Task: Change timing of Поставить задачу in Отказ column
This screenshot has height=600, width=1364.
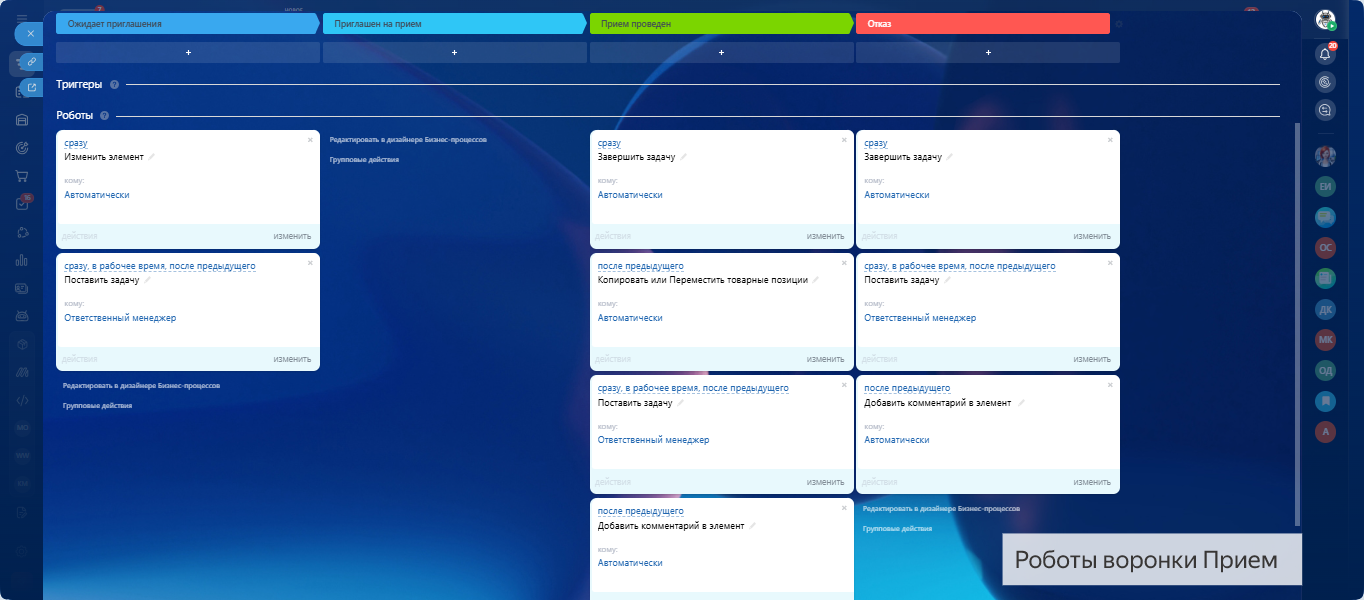Action: (x=960, y=266)
